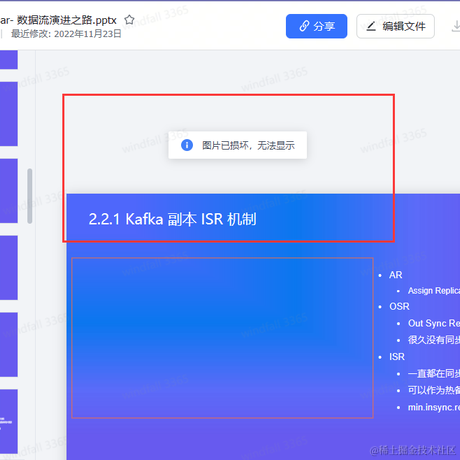The width and height of the screenshot is (460, 460).
Task: Click the blue 分享 share button
Action: click(316, 26)
